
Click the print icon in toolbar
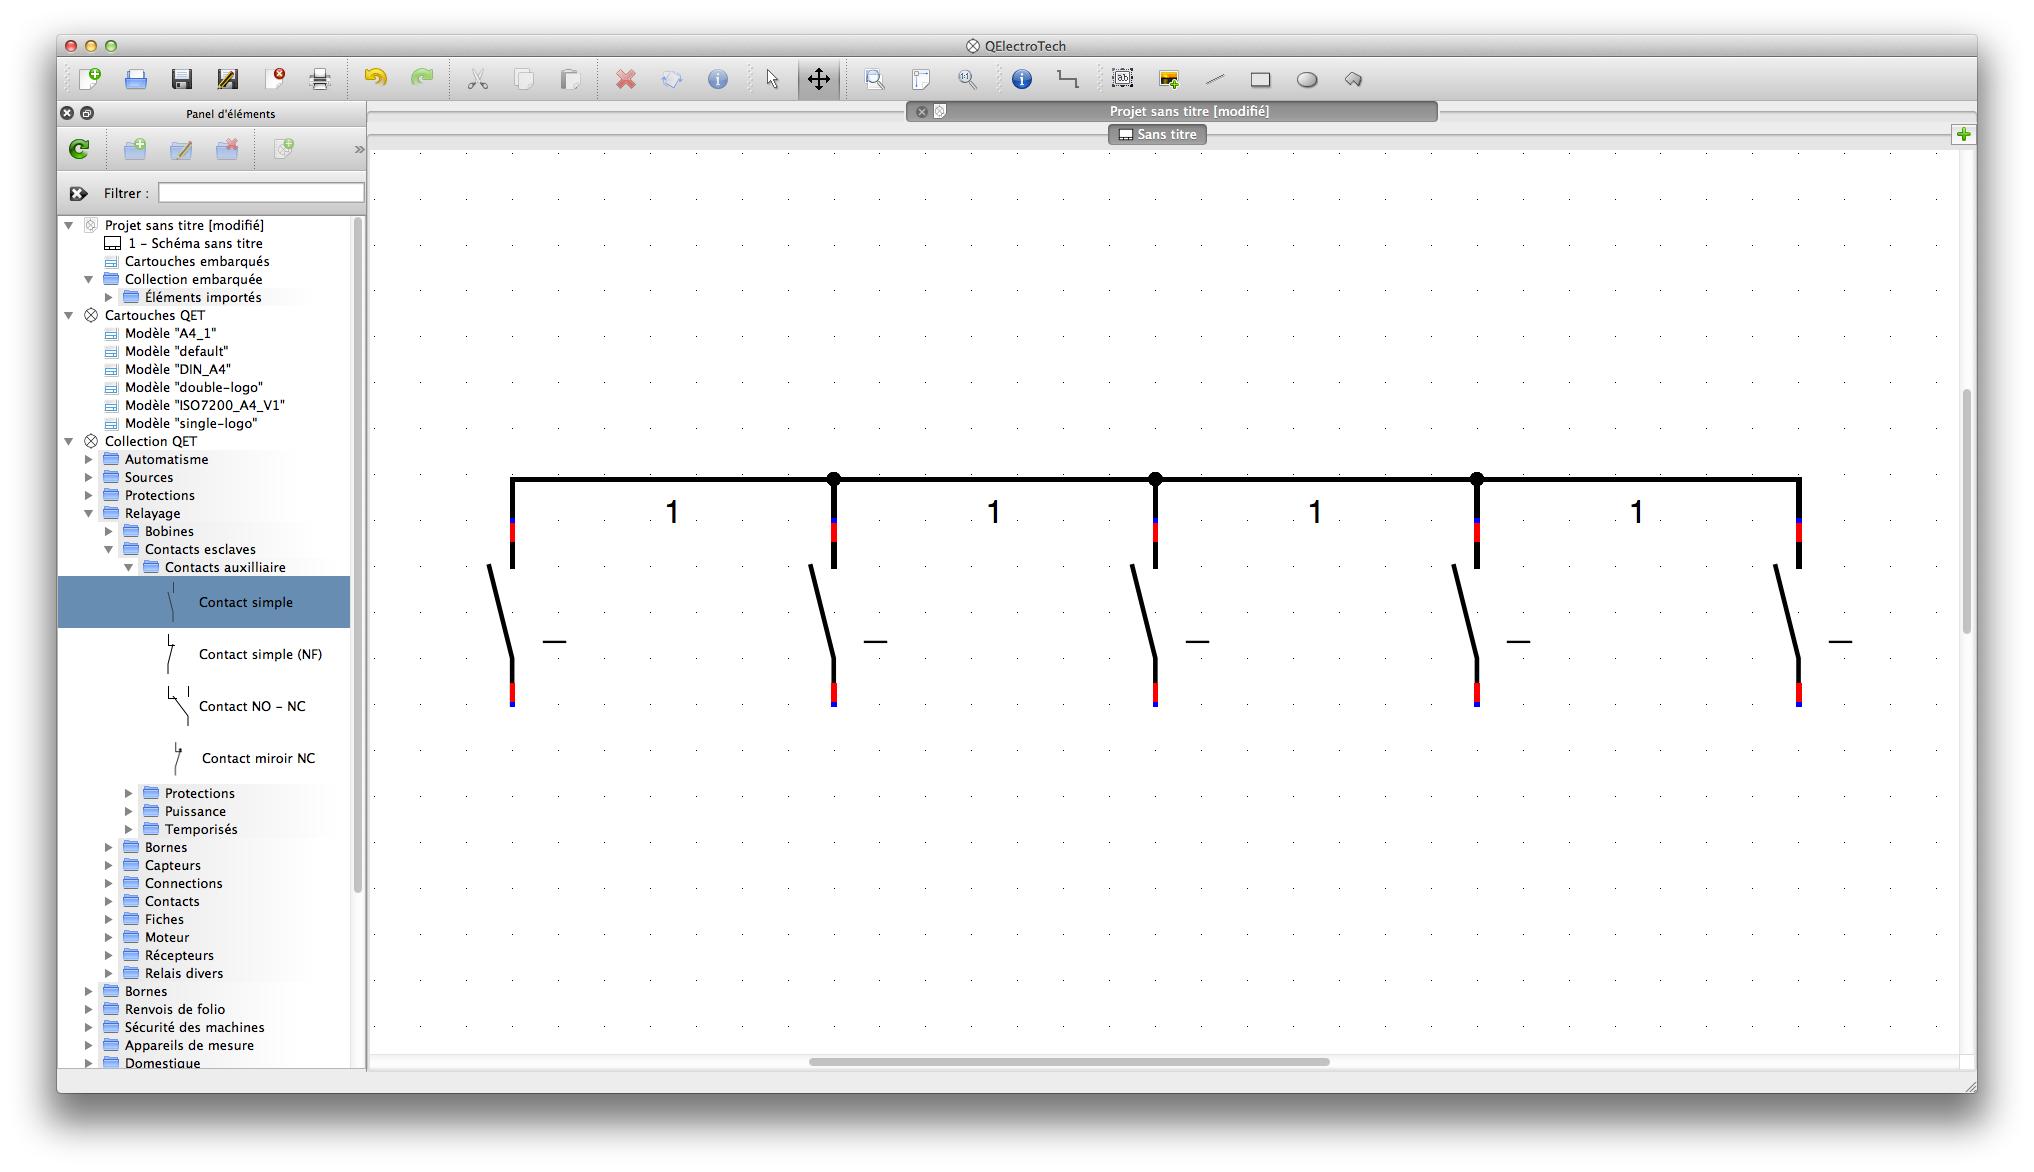(320, 79)
